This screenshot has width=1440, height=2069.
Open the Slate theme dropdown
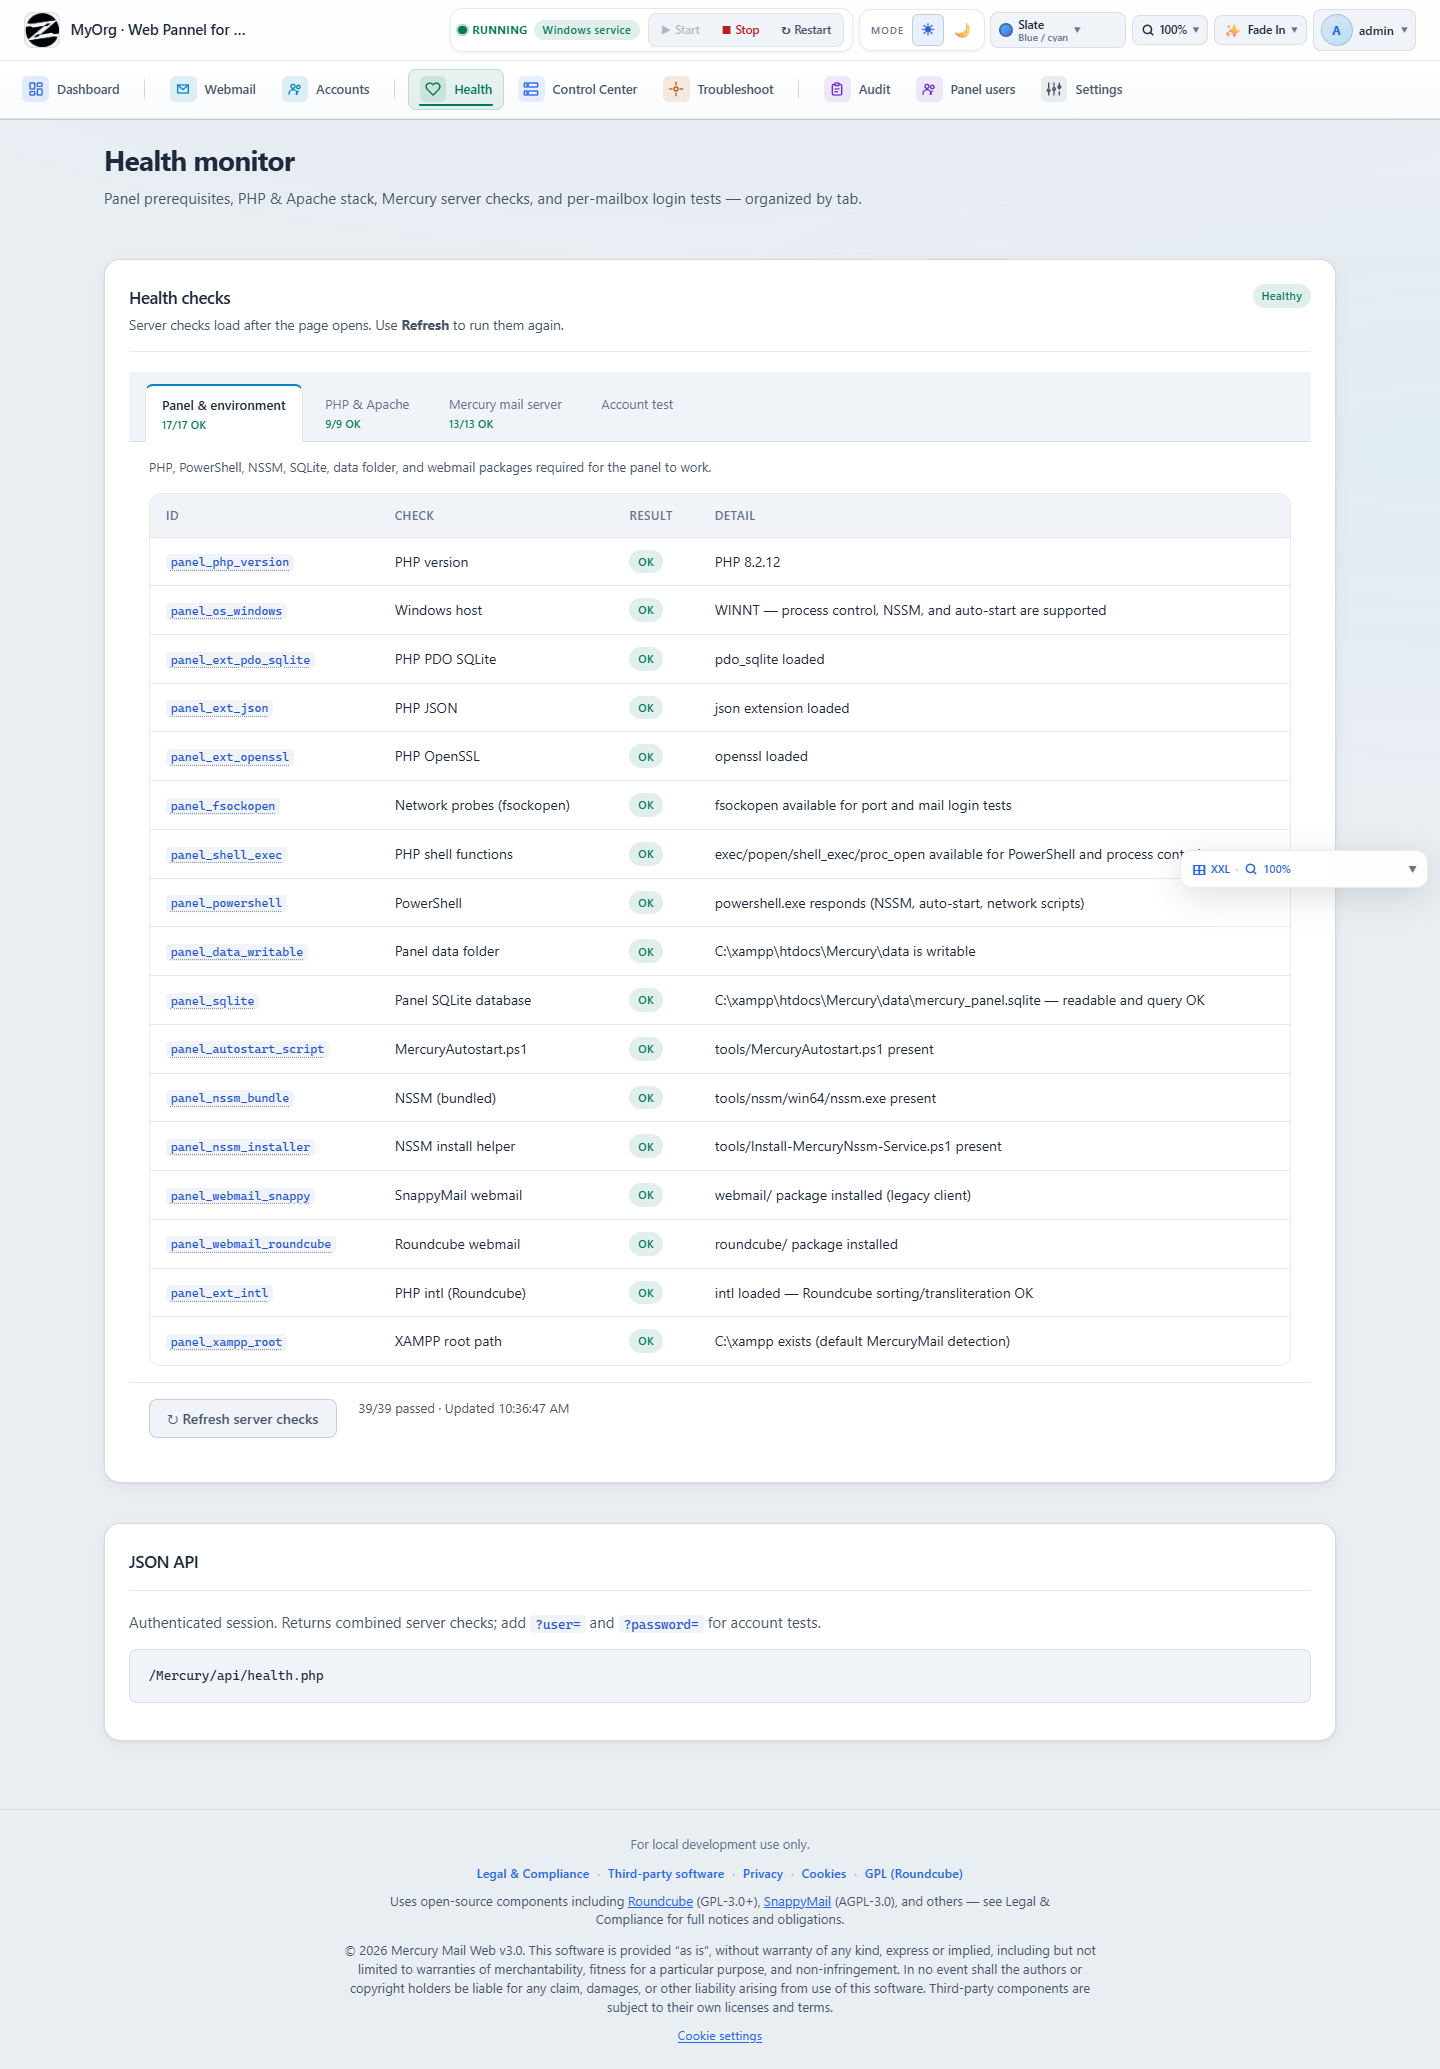pyautogui.click(x=1057, y=30)
